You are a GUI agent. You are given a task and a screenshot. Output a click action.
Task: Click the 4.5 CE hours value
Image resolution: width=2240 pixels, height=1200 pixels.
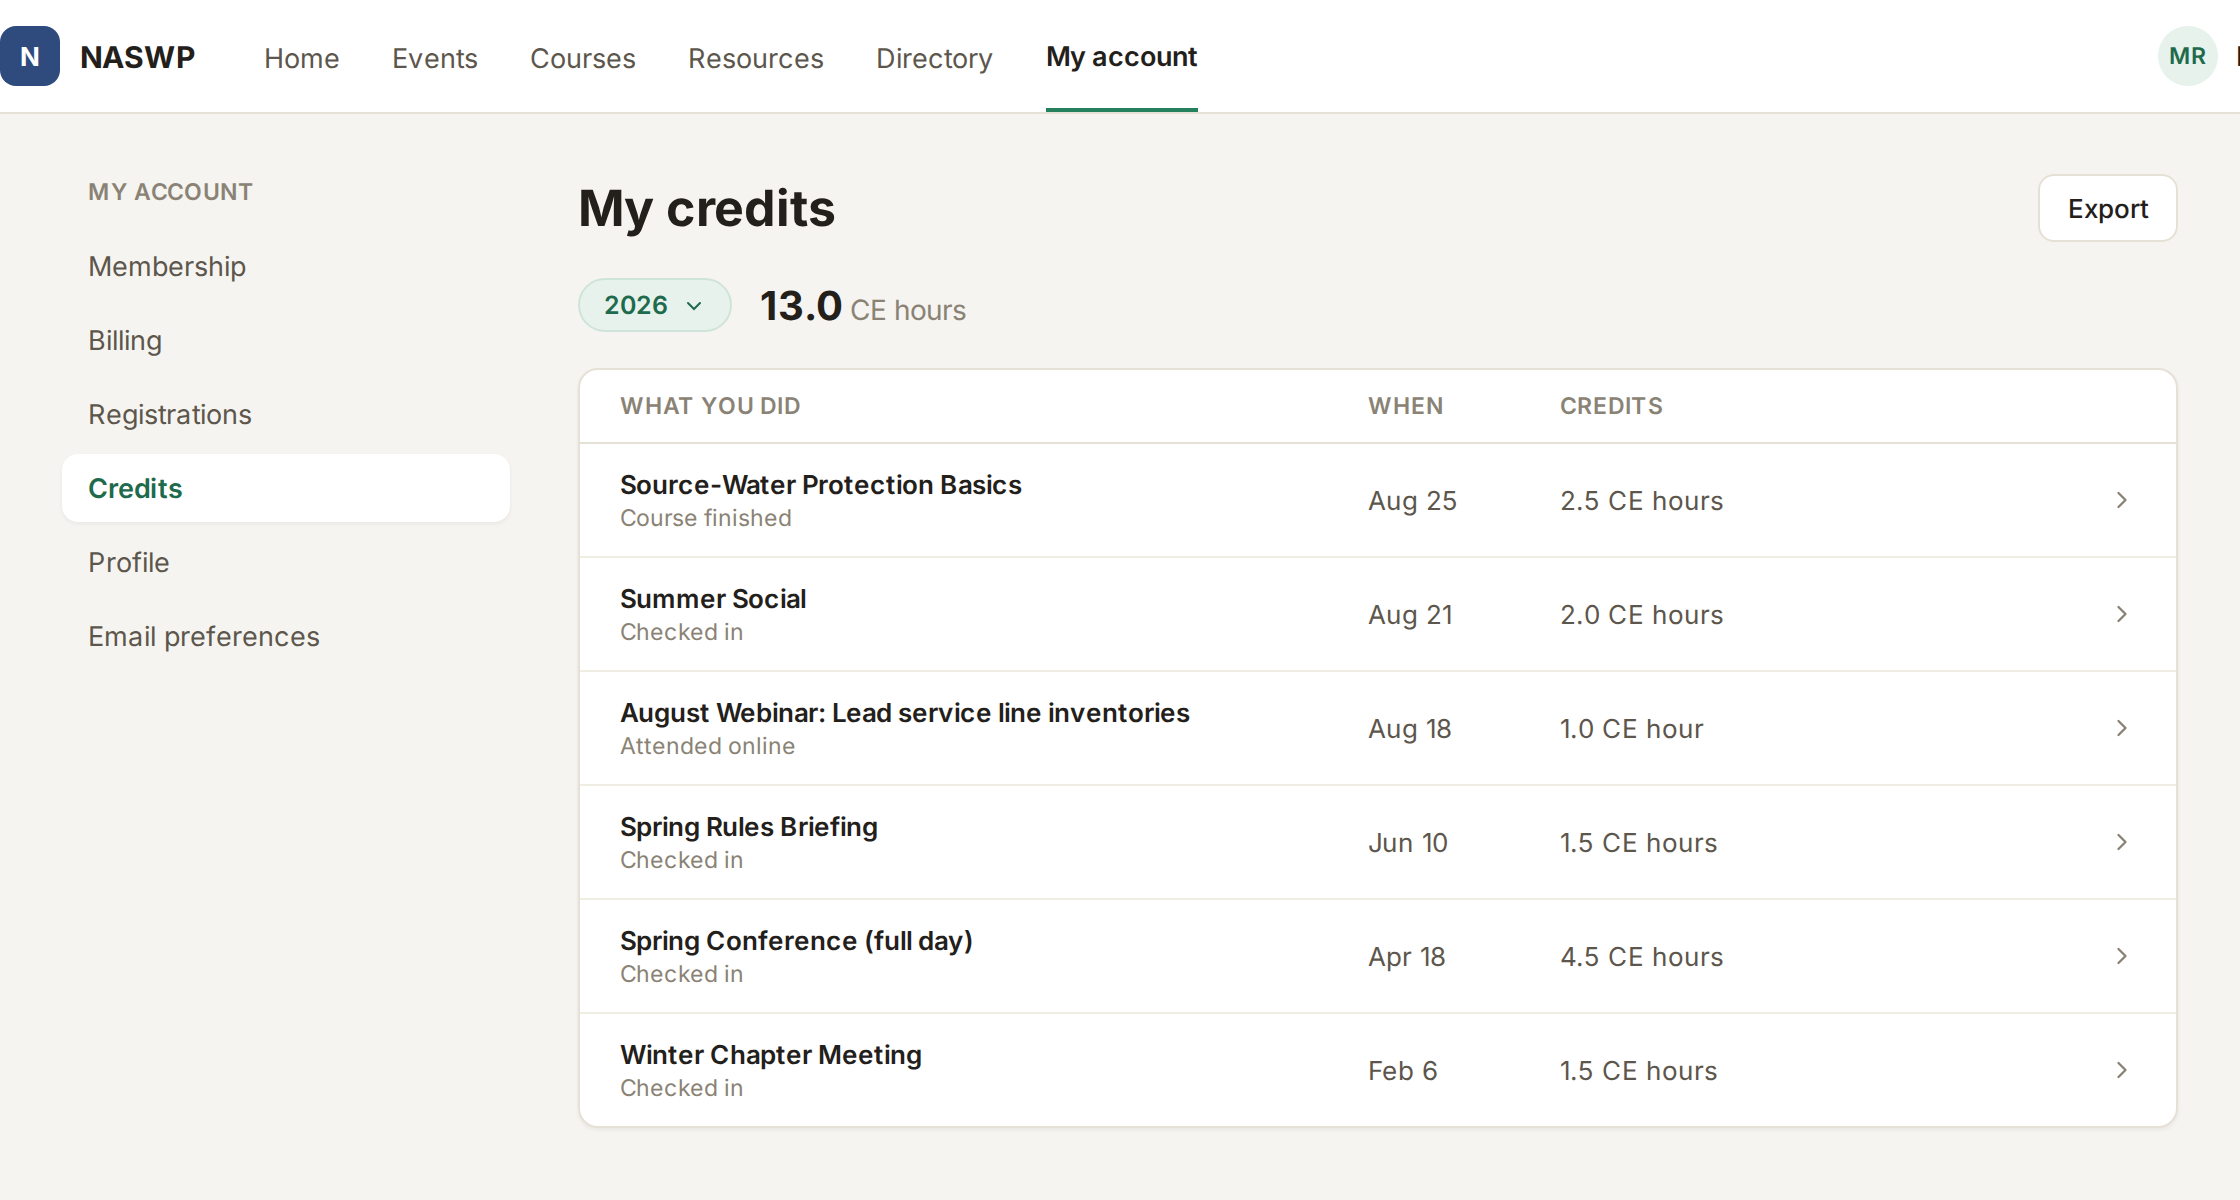[x=1641, y=956]
